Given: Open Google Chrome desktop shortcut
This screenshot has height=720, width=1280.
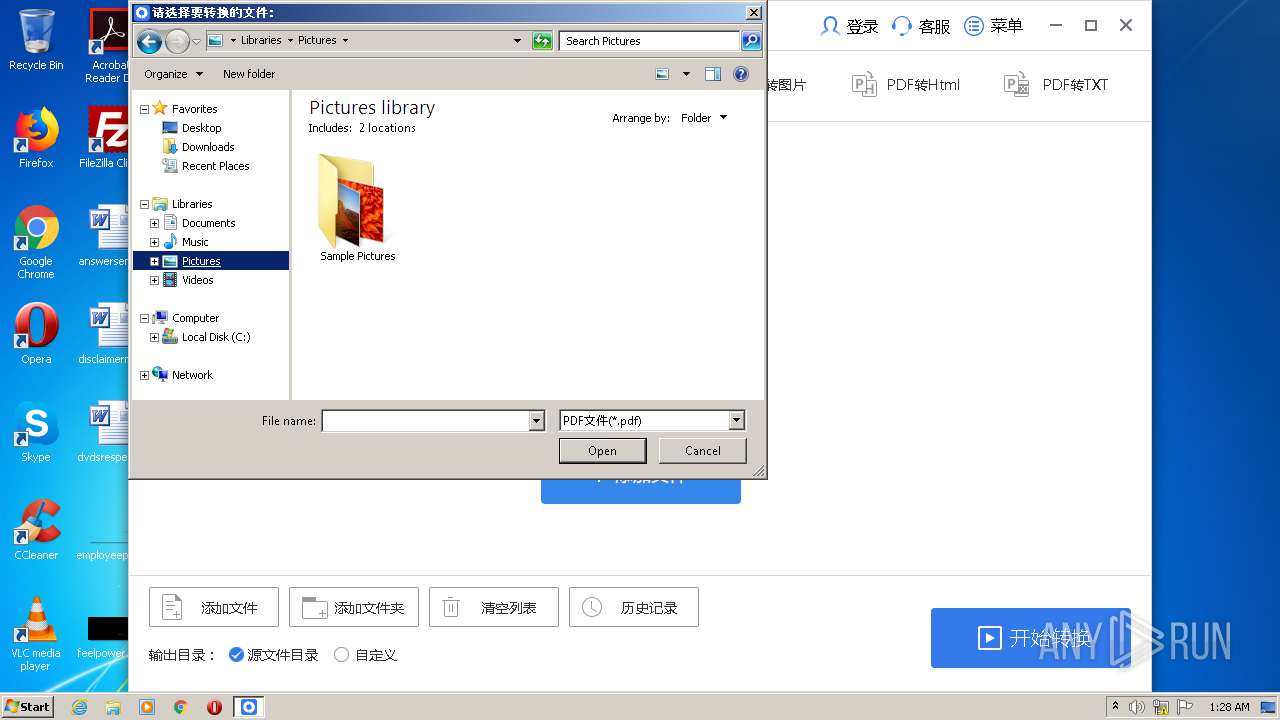Looking at the screenshot, I should click(x=36, y=242).
